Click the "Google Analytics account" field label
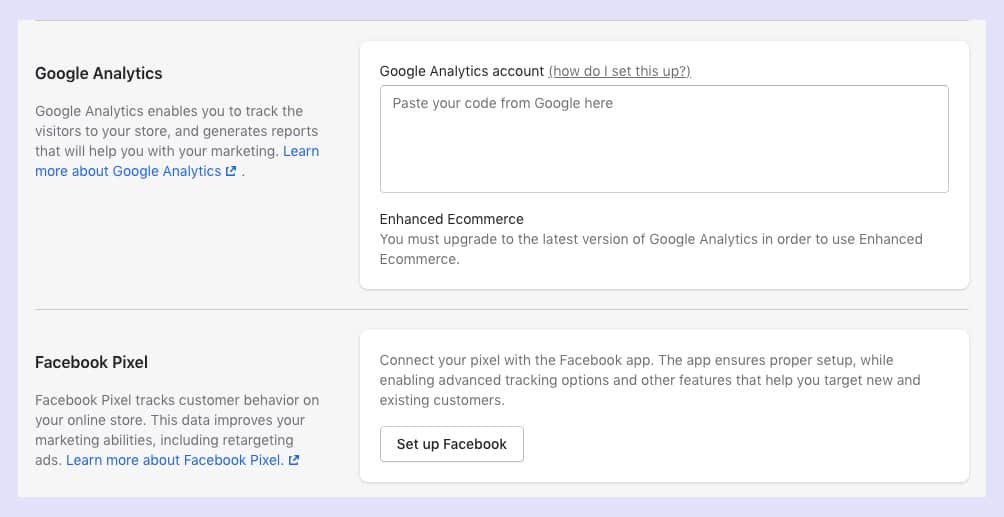Viewport: 1004px width, 517px height. pyautogui.click(x=462, y=71)
